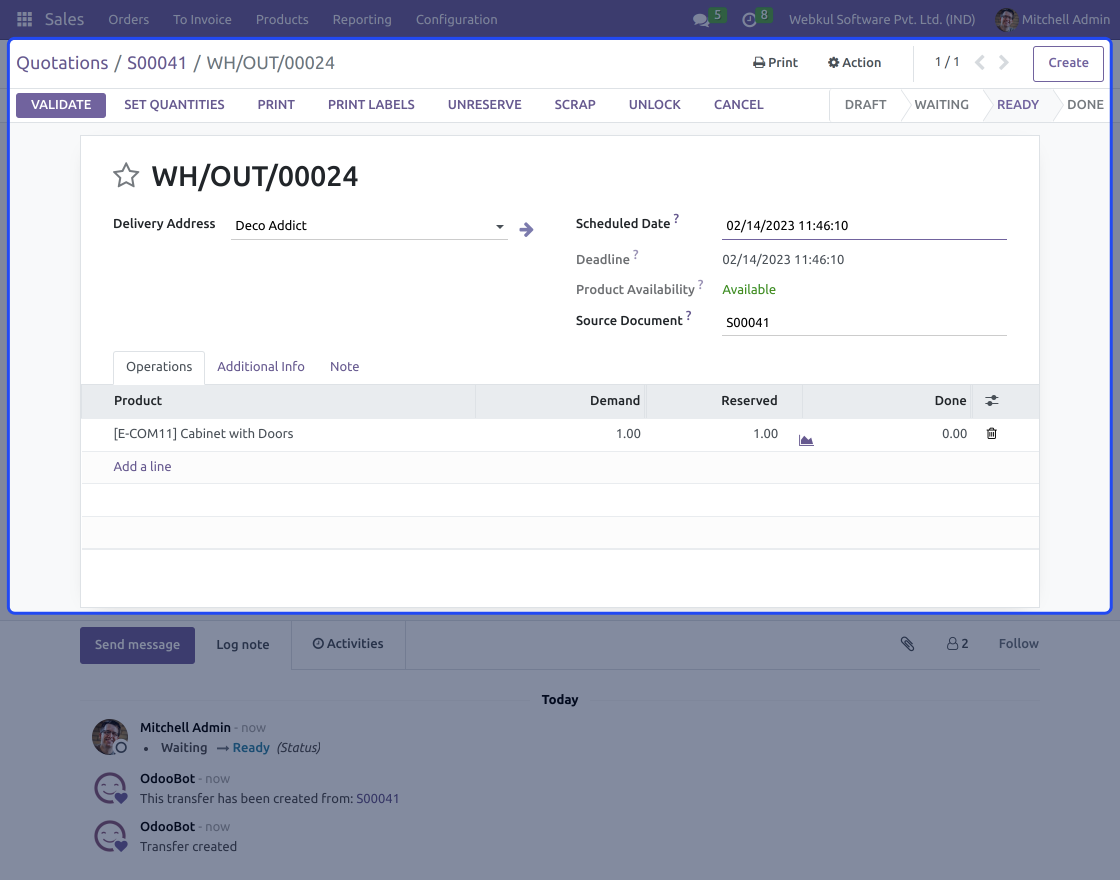Open the Products menu
The width and height of the screenshot is (1120, 880).
tap(282, 20)
